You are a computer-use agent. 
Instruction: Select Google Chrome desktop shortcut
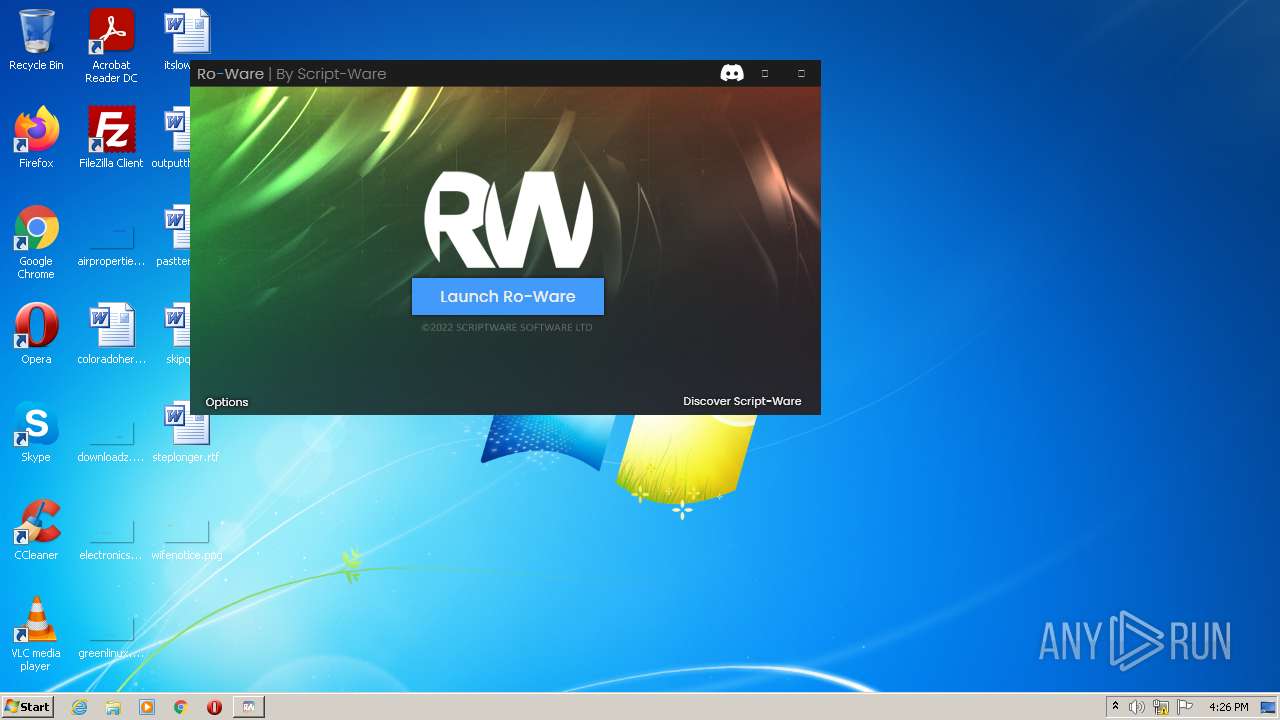pos(36,242)
